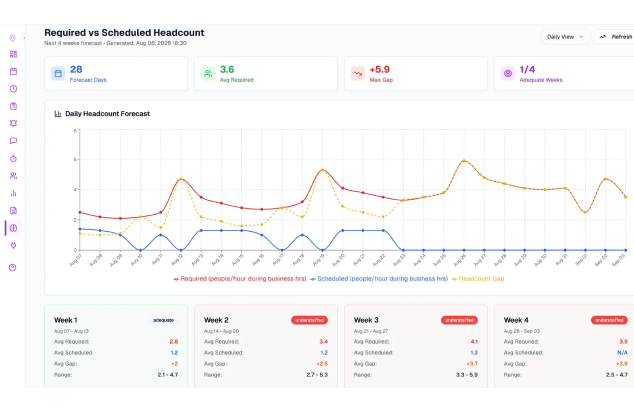This screenshot has height=410, width=634.
Task: Open the team people icon in sidebar
Action: pyautogui.click(x=13, y=176)
